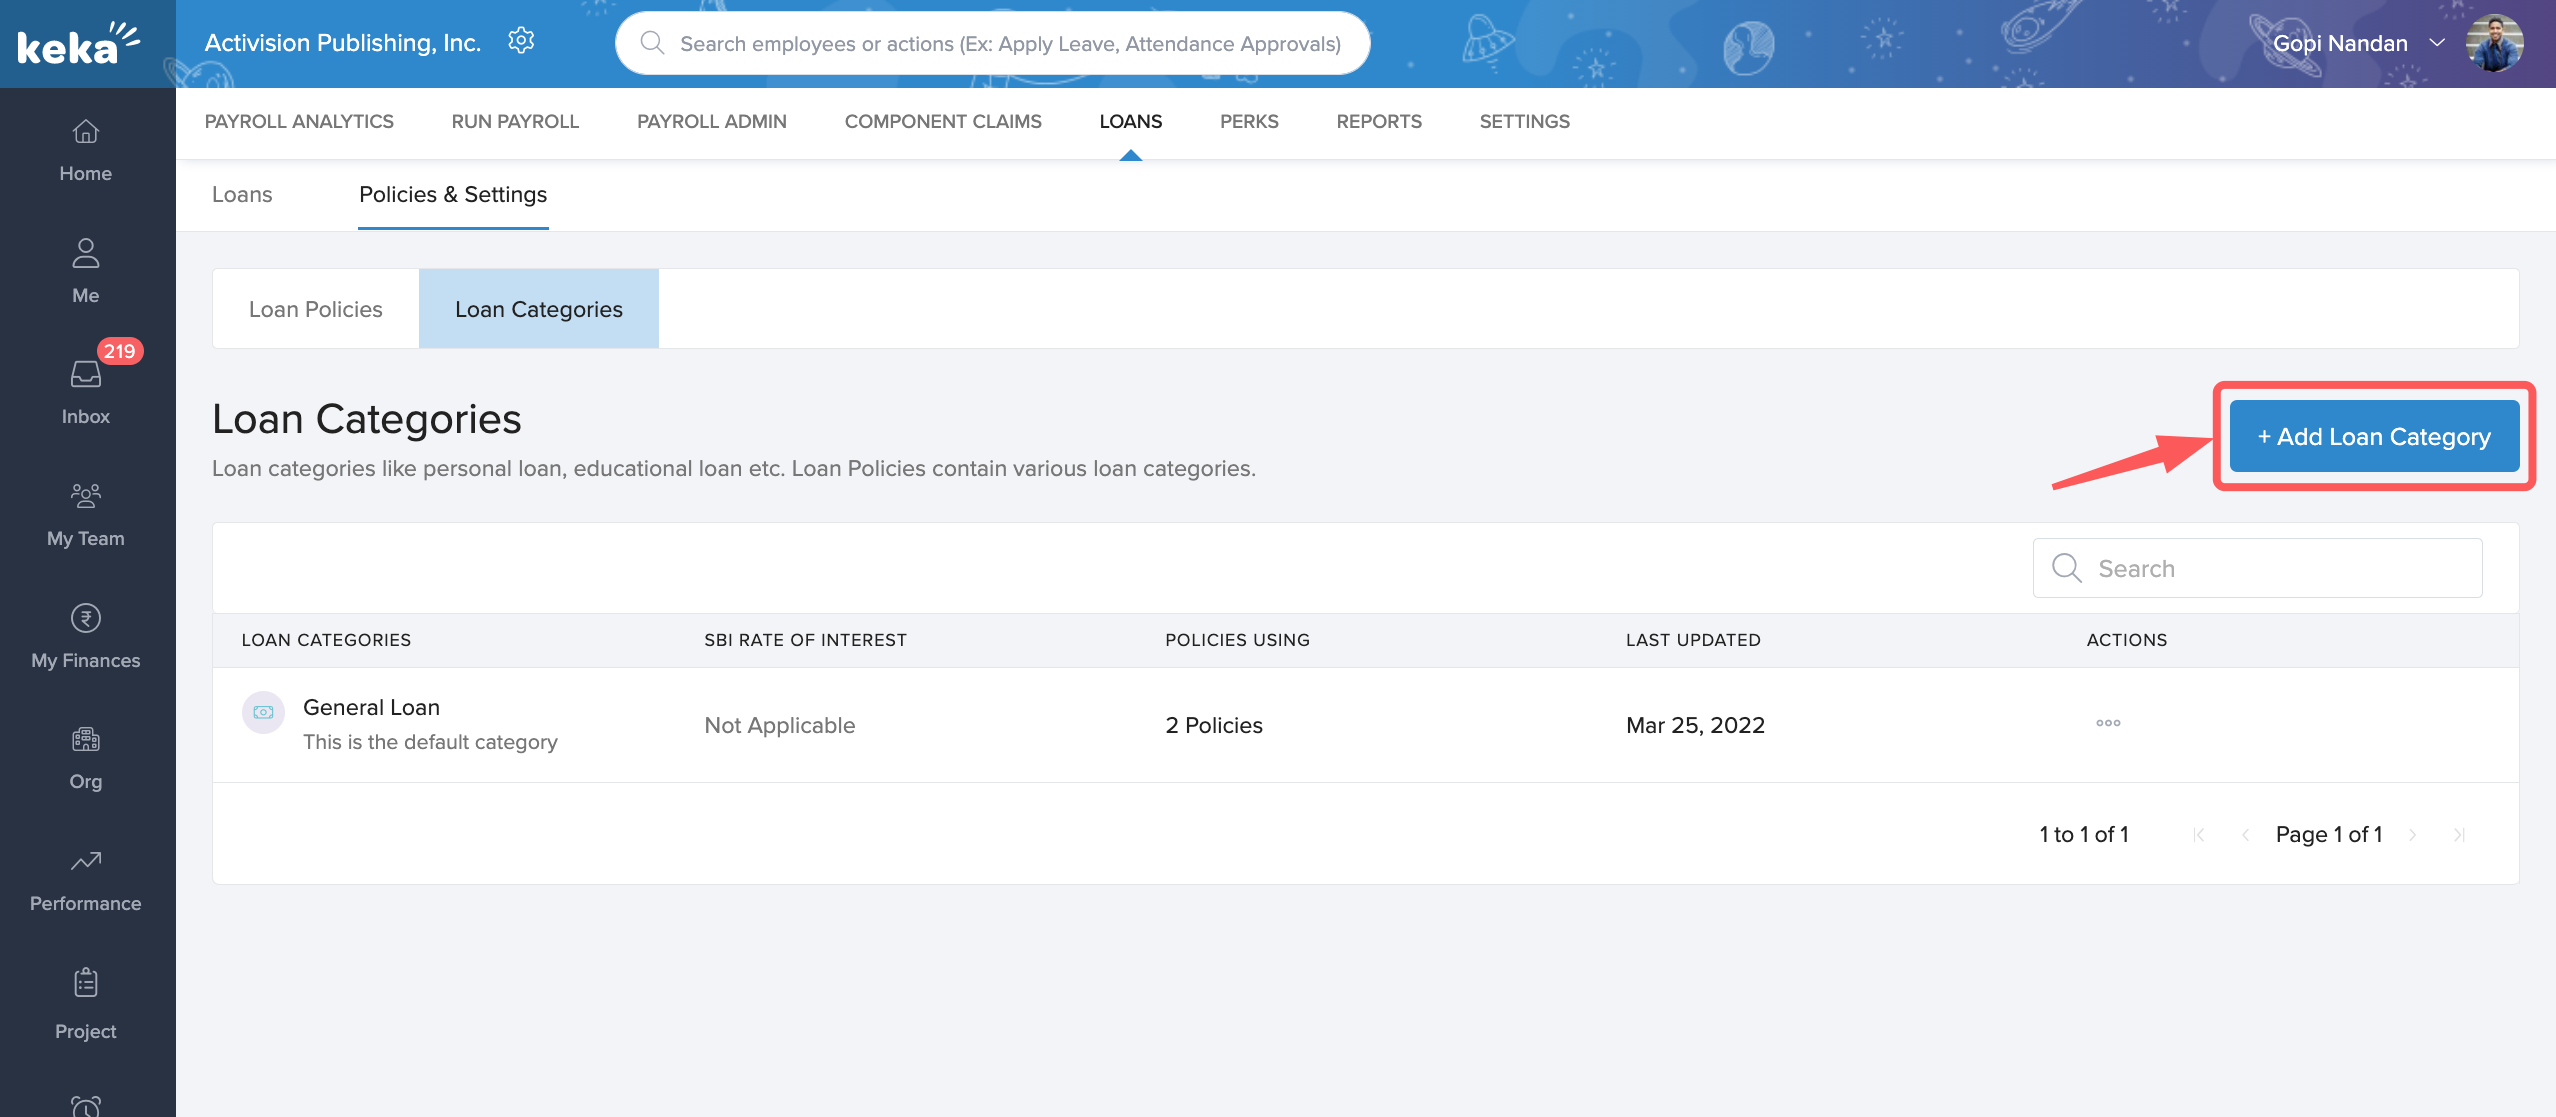This screenshot has width=2556, height=1117.
Task: Open General Loan actions three-dot menu
Action: [2108, 723]
